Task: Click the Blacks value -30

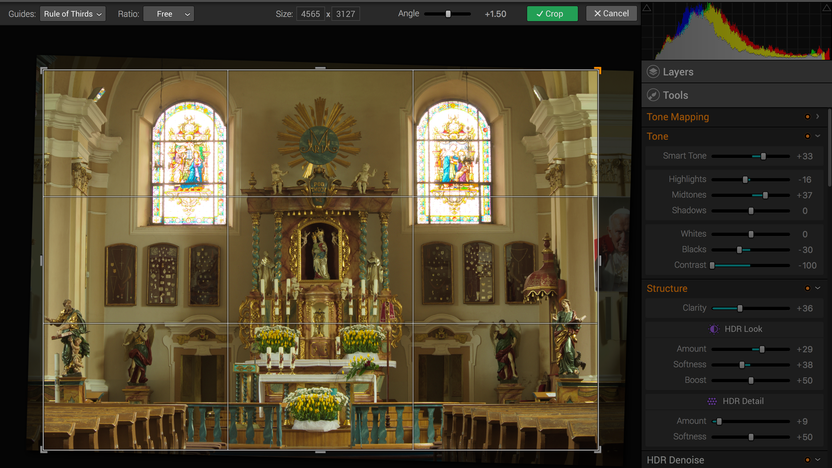Action: coord(805,249)
